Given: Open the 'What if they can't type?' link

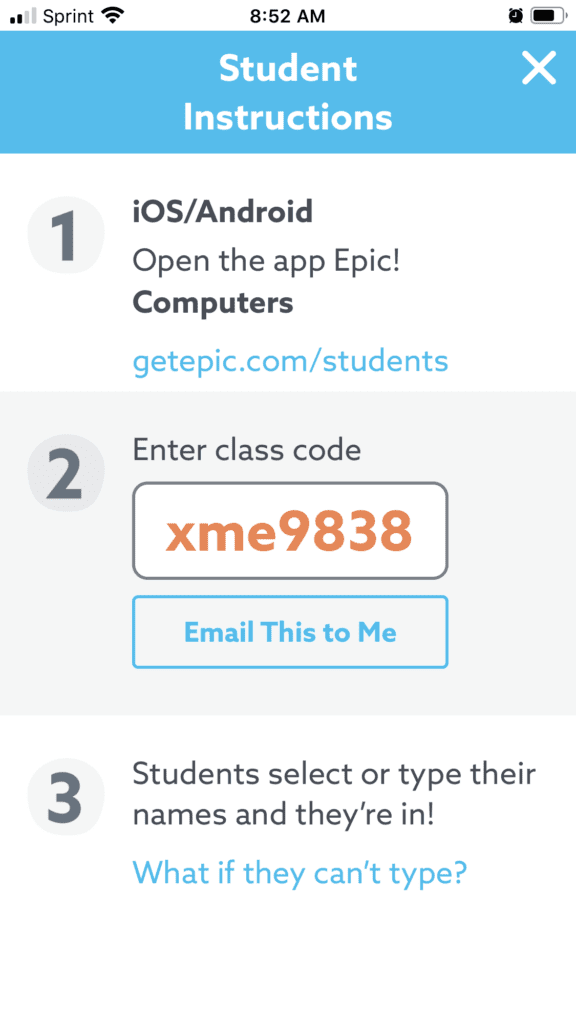Looking at the screenshot, I should tap(300, 871).
